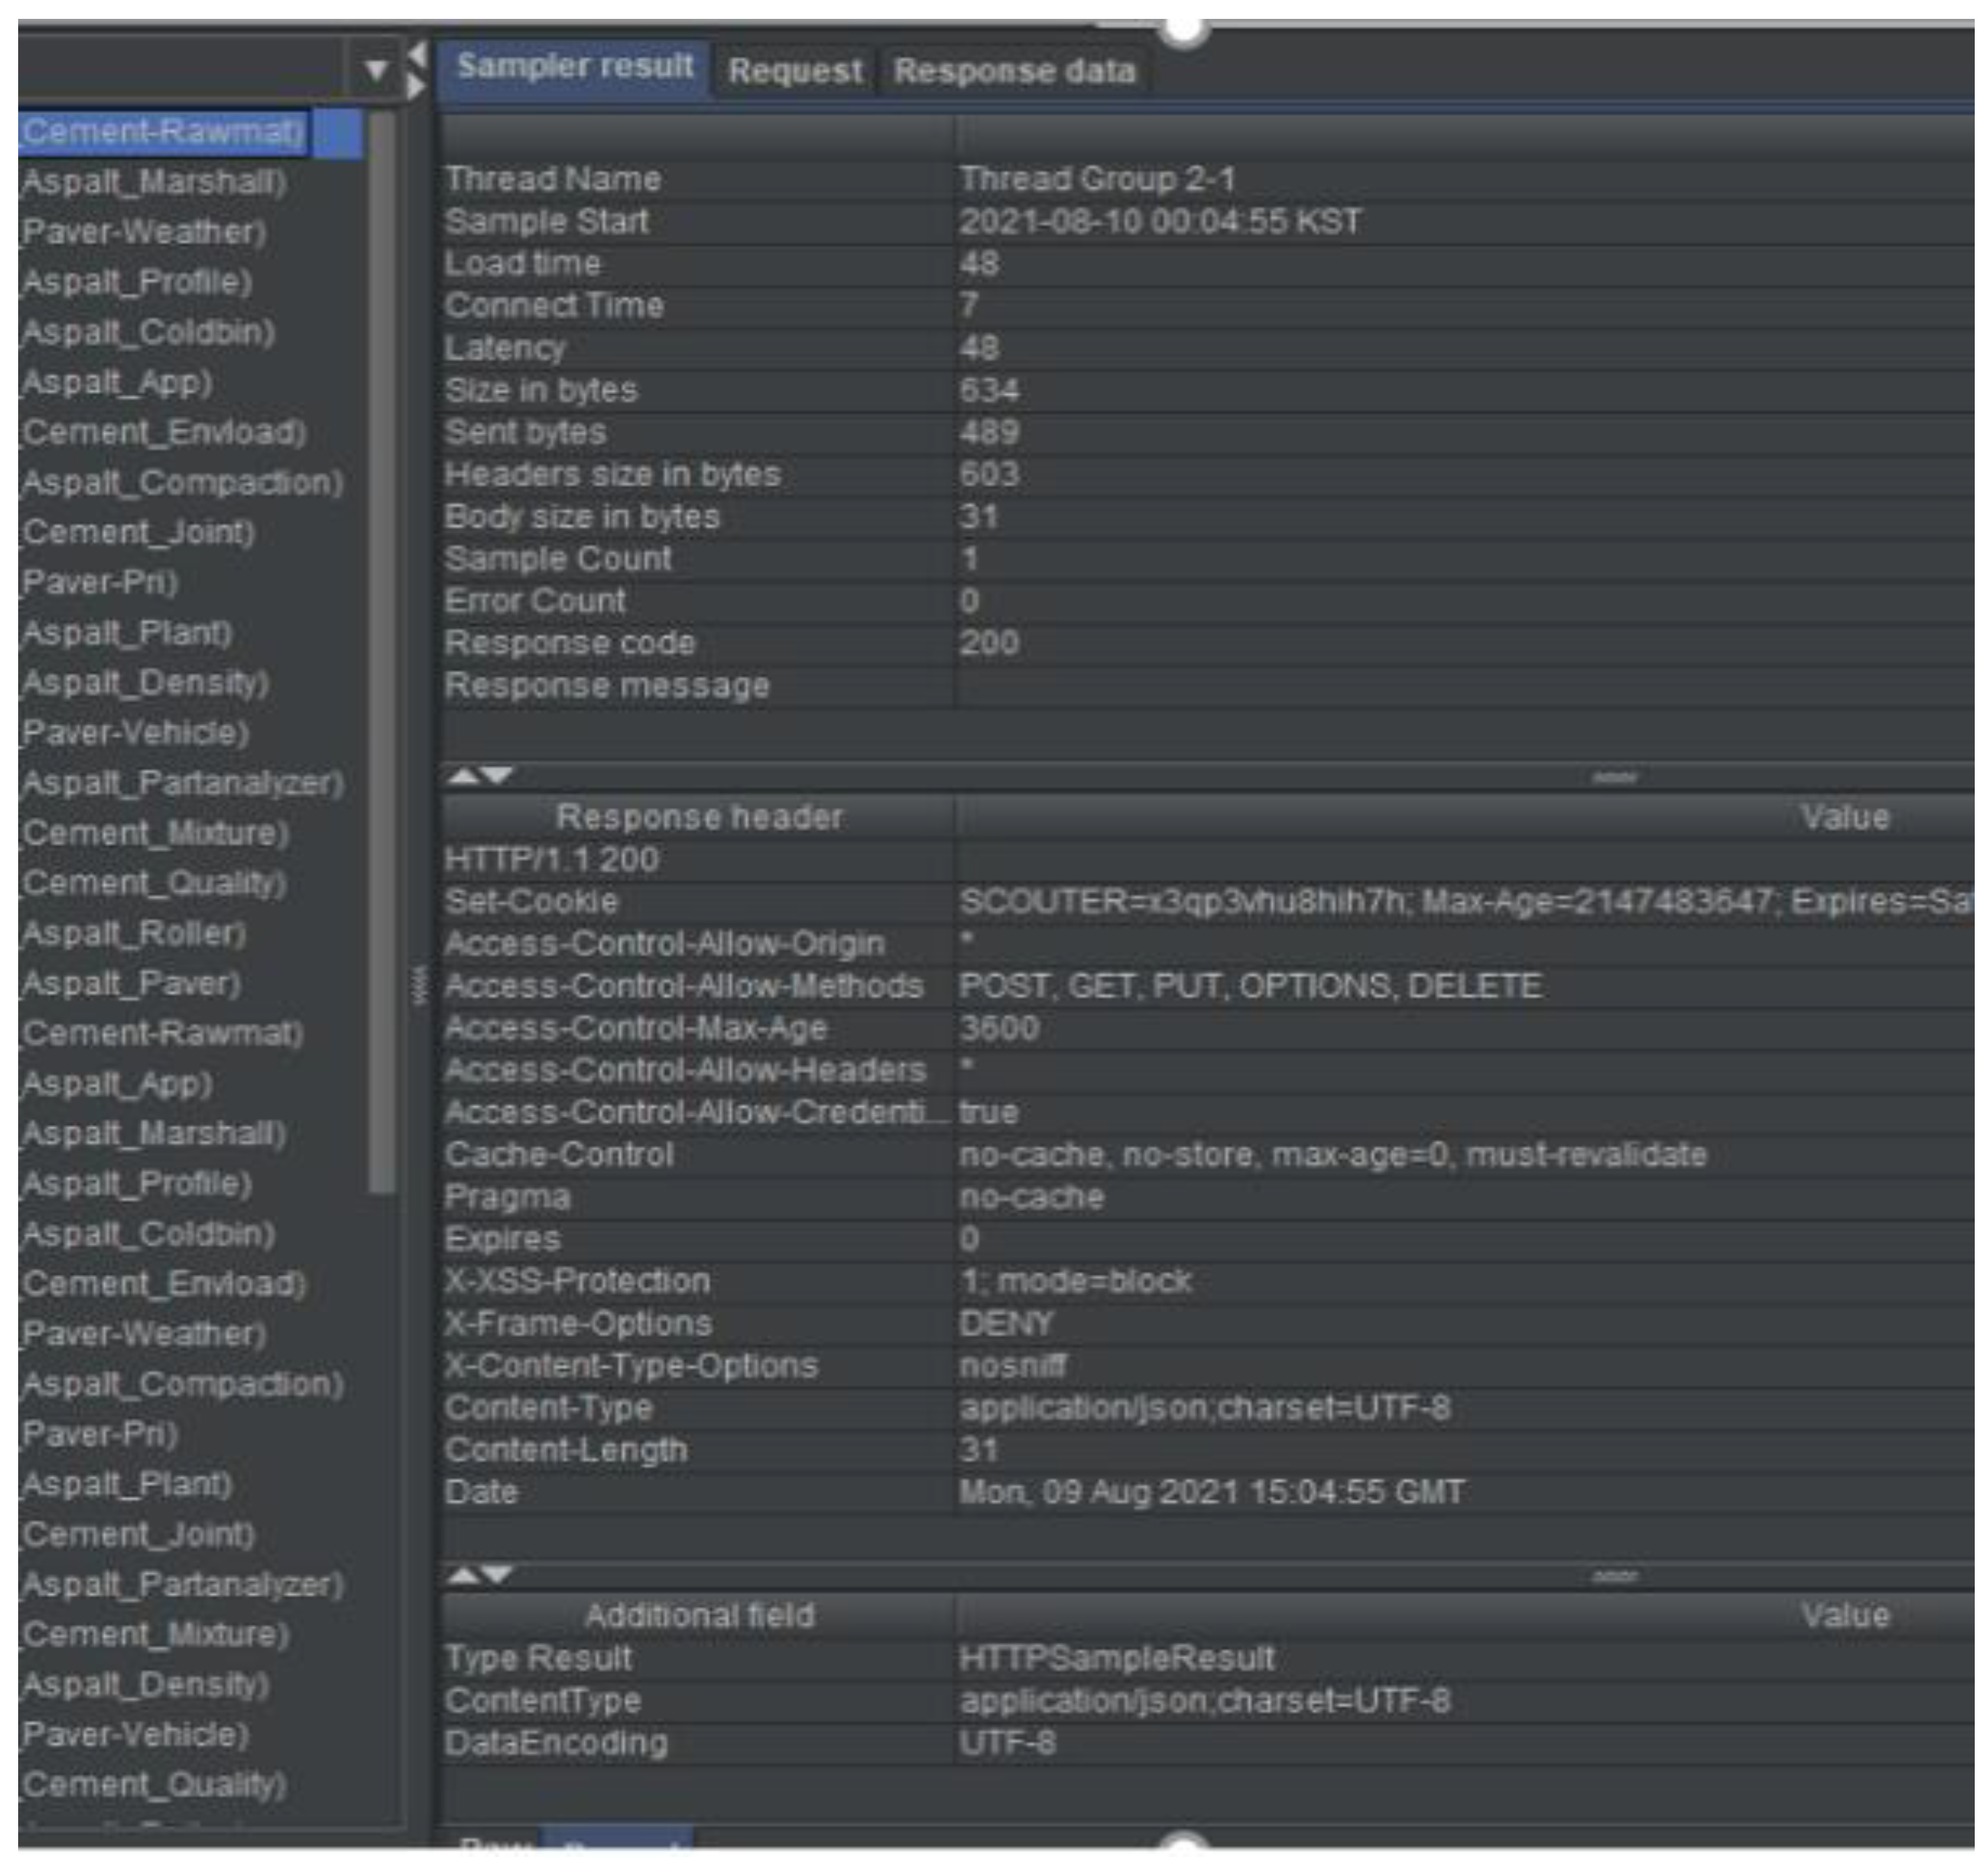The height and width of the screenshot is (1866, 1988).
Task: Select the Paver-Vehicle result in list
Action: click(x=135, y=733)
